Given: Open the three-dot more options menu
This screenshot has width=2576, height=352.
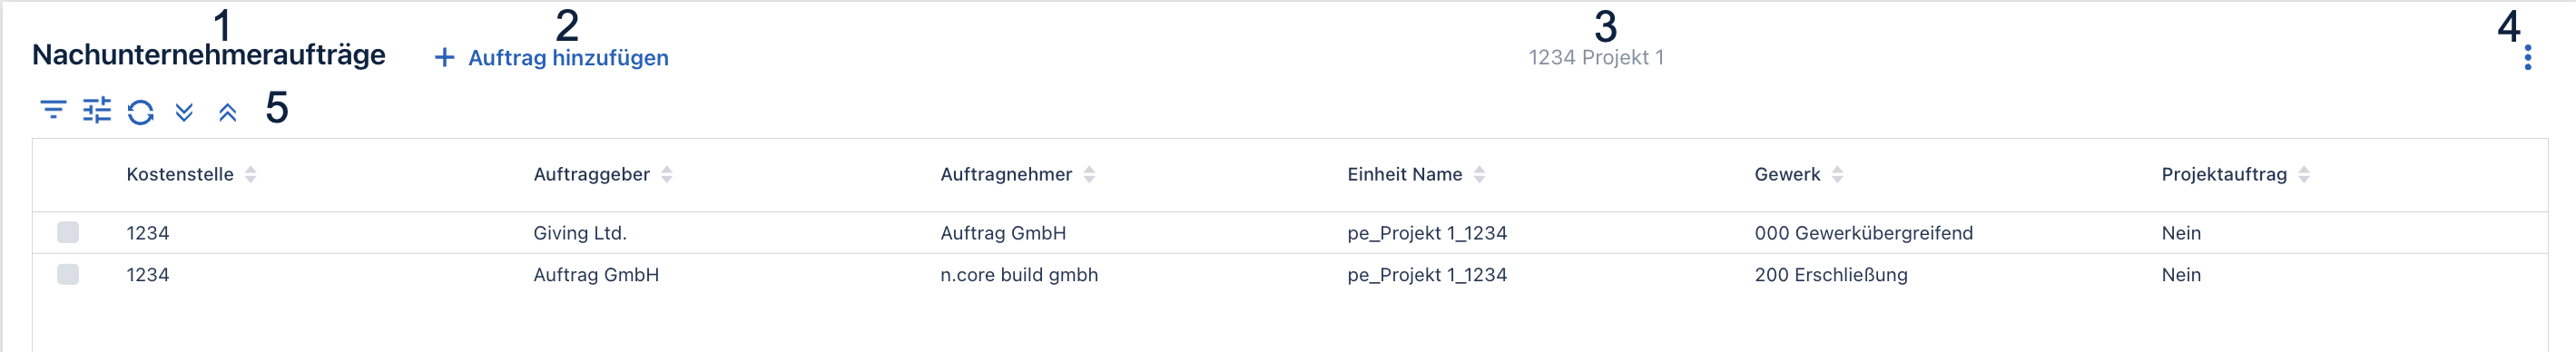Looking at the screenshot, I should point(2527,58).
